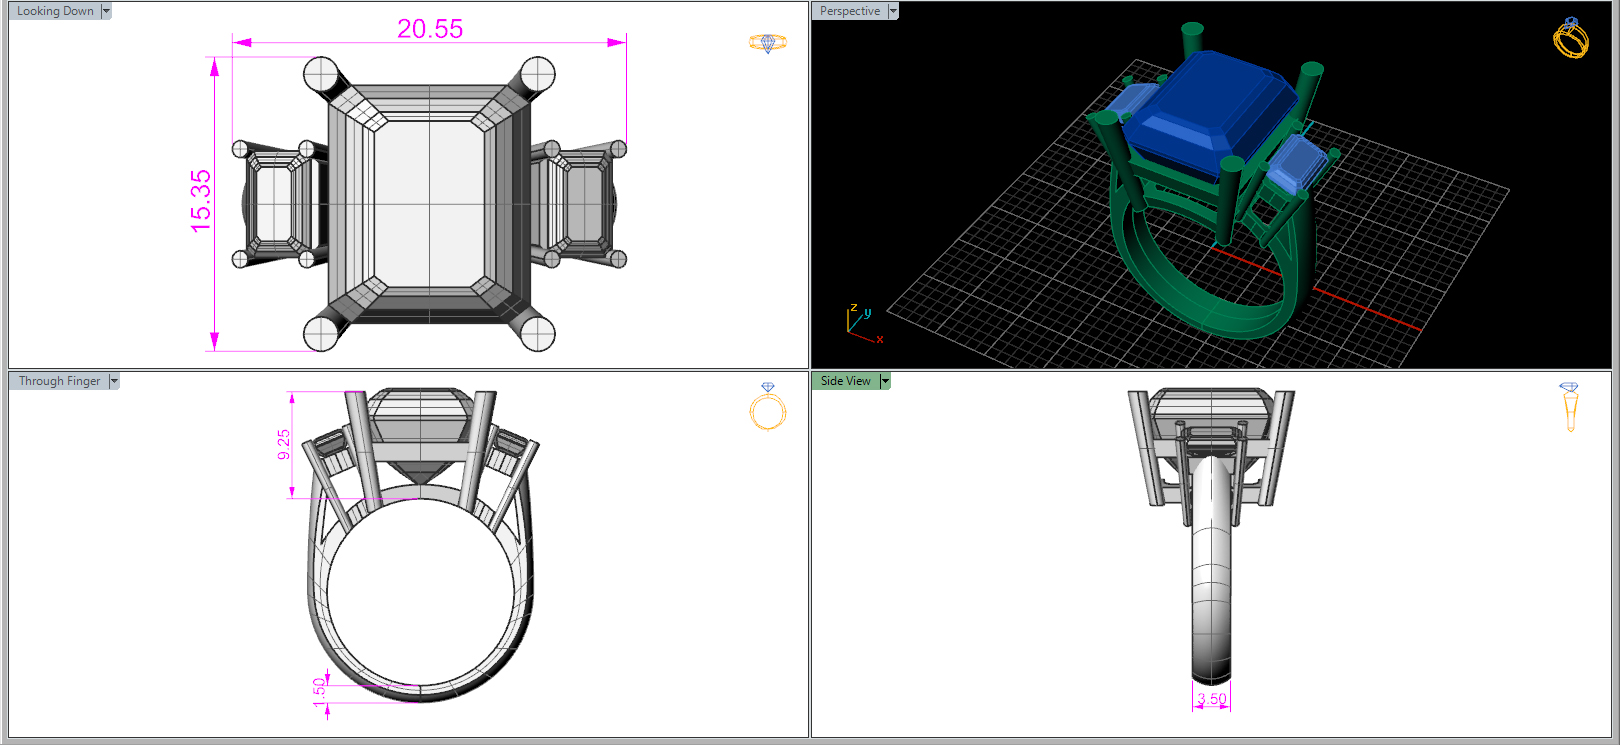Click the ring icon in Looking Down viewport
This screenshot has width=1620, height=745.
pyautogui.click(x=768, y=43)
